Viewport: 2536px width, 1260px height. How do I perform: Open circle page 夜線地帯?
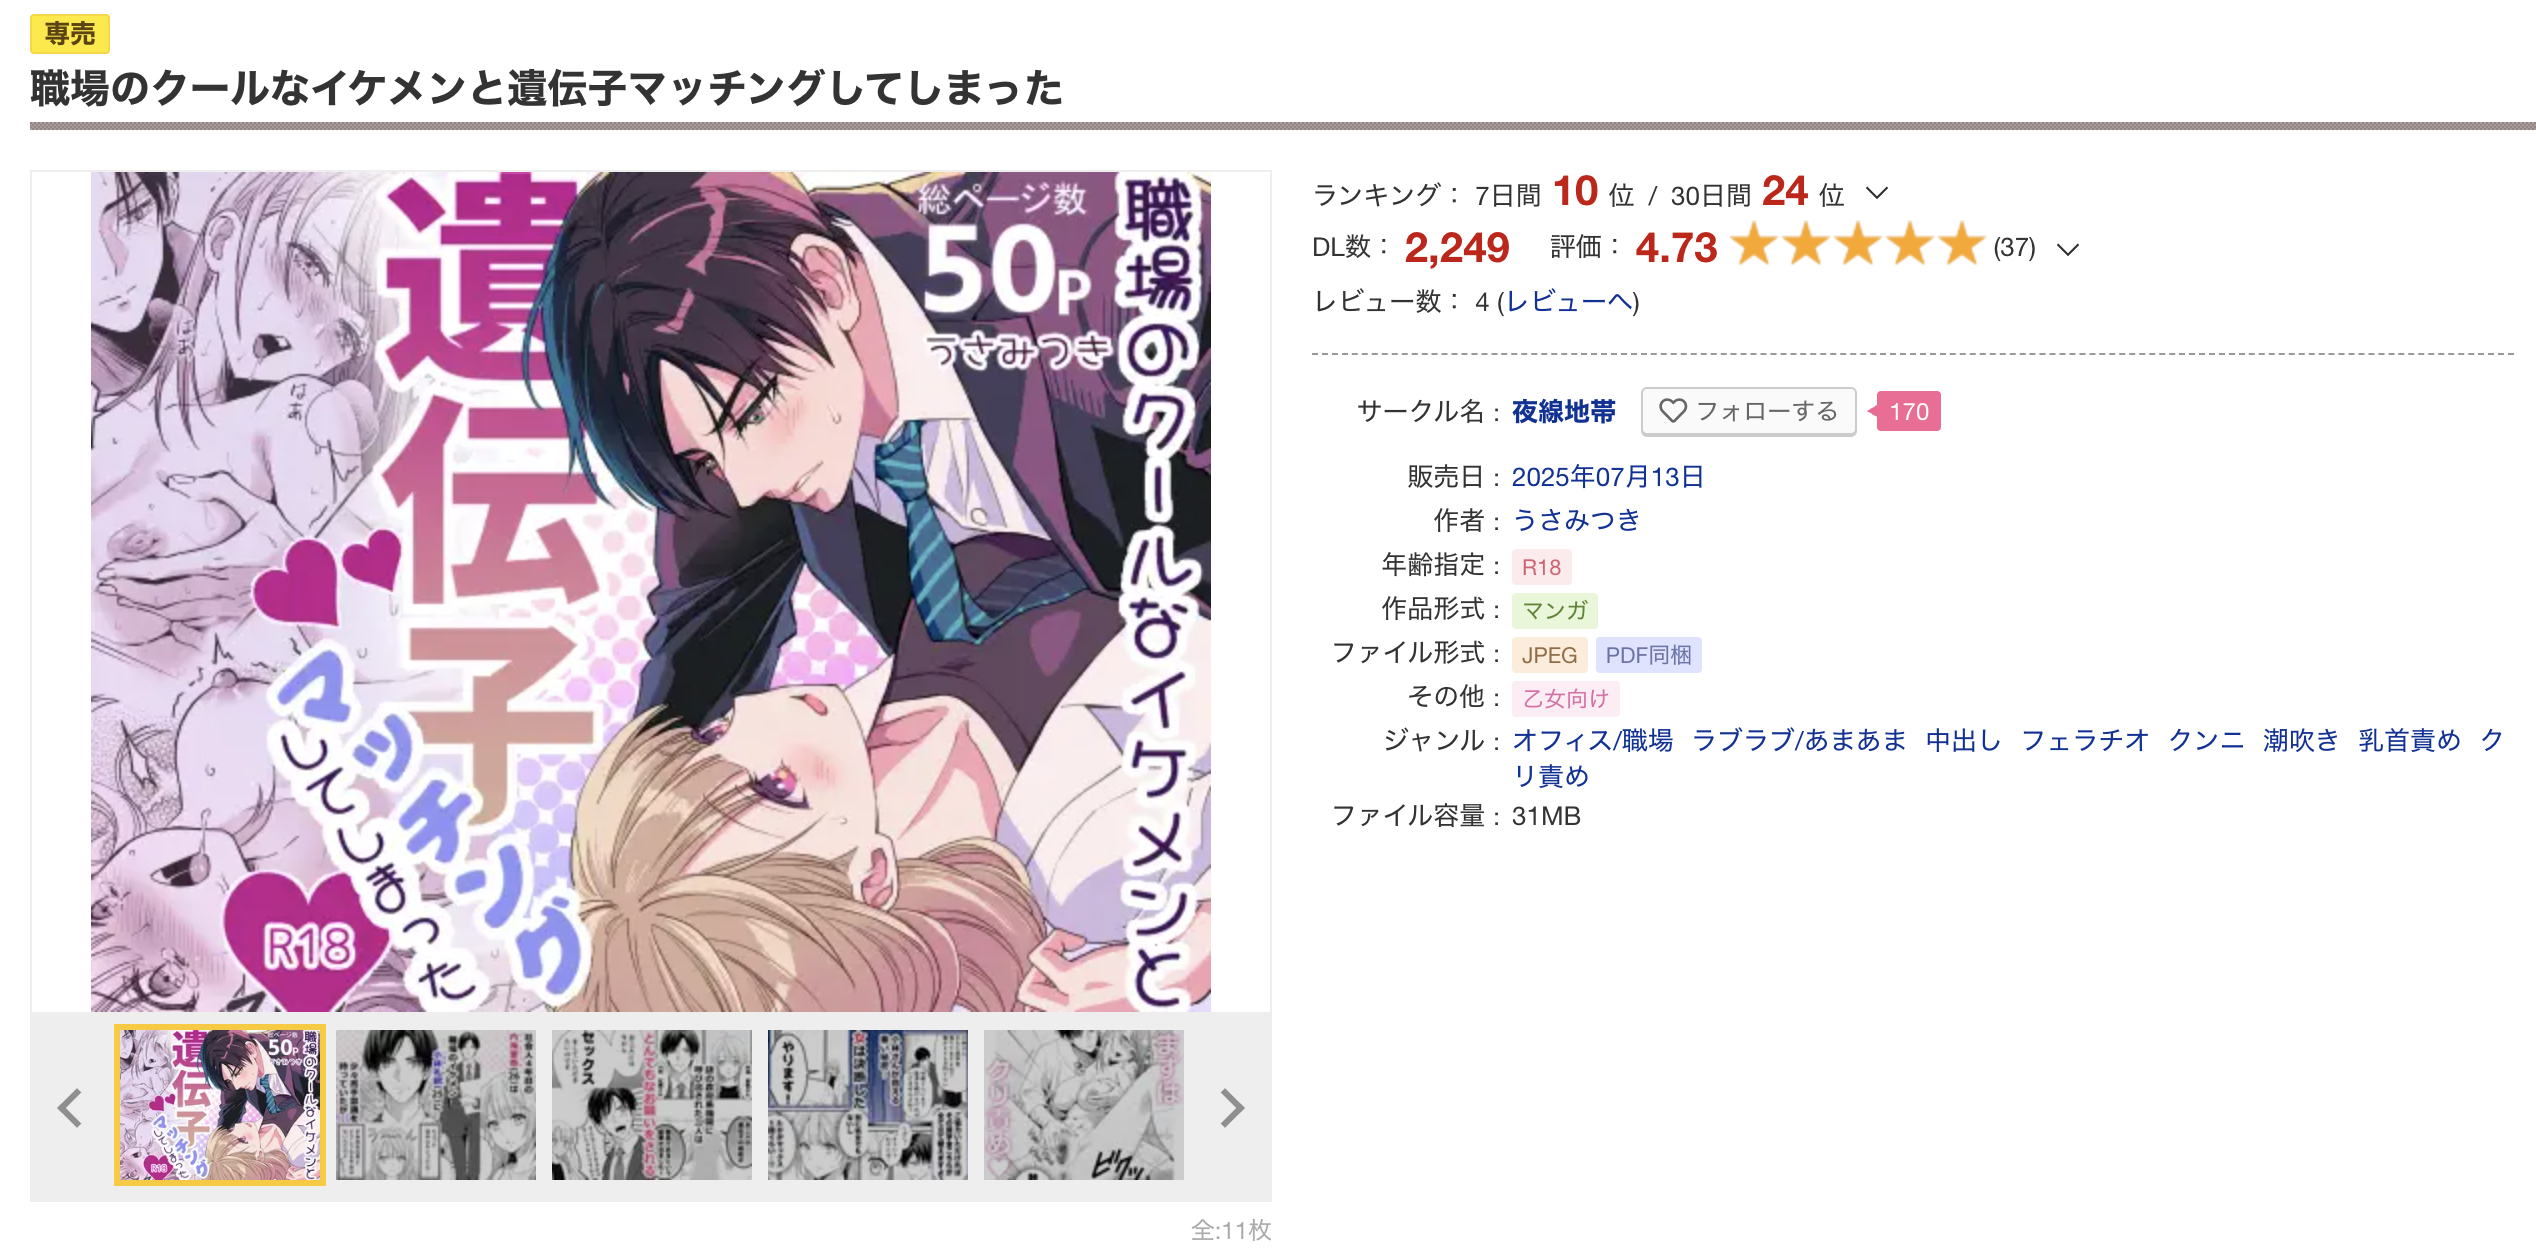[1563, 411]
